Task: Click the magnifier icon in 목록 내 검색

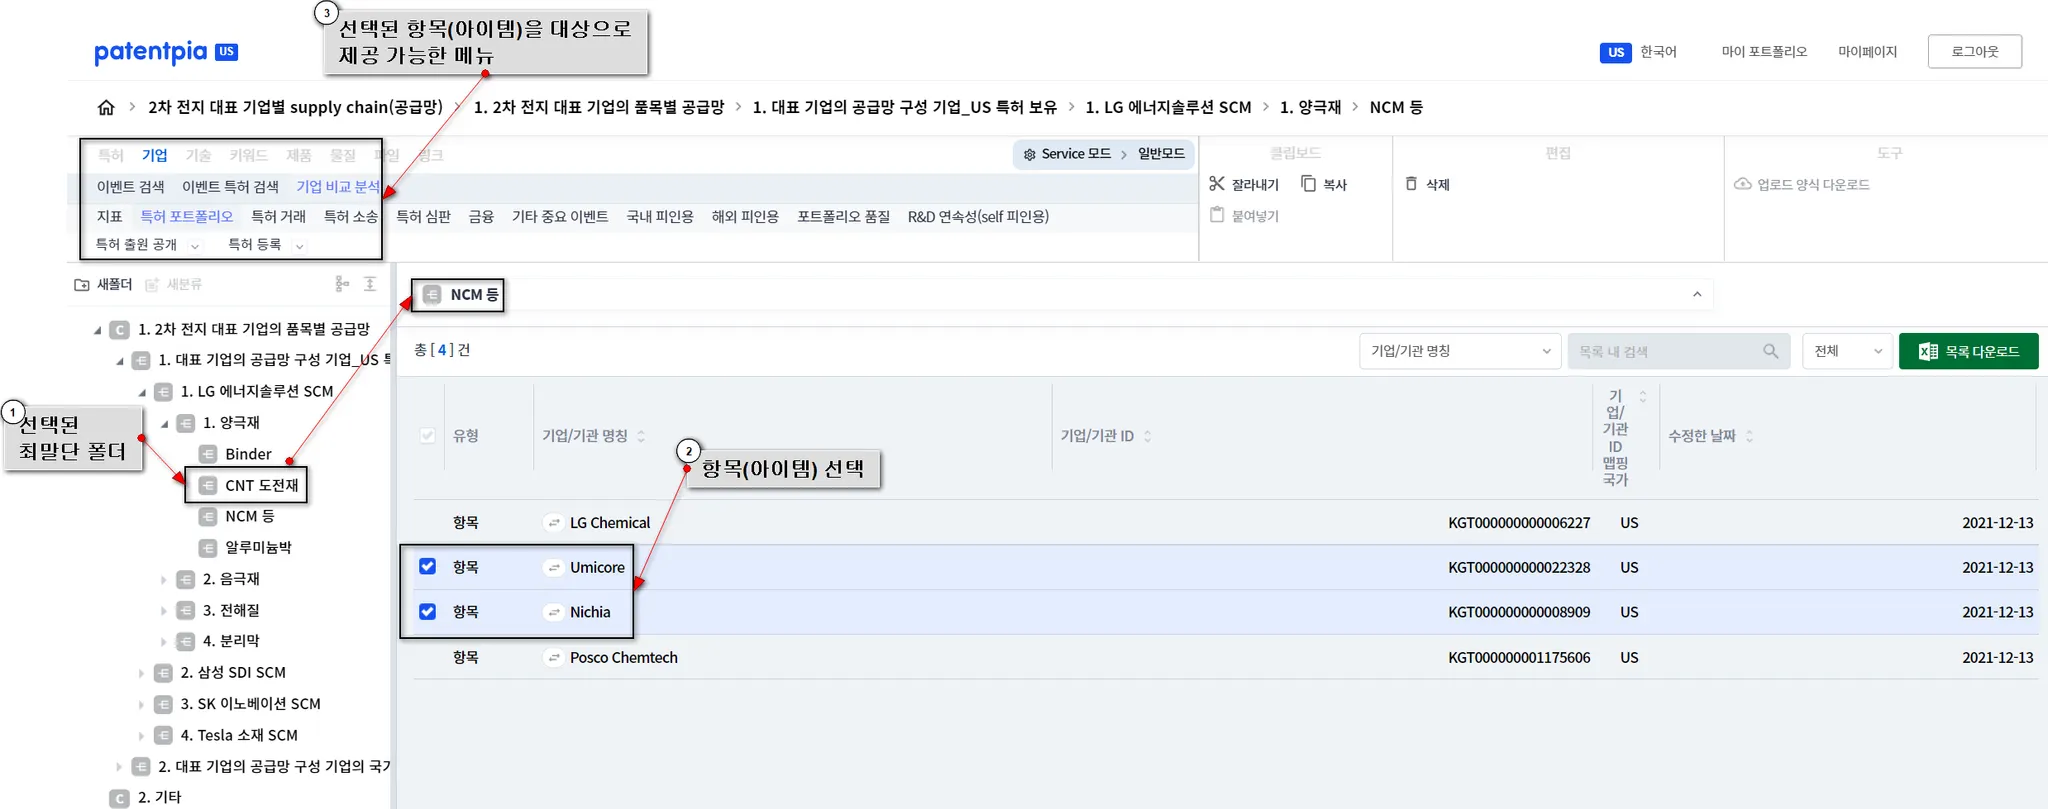Action: (1771, 351)
